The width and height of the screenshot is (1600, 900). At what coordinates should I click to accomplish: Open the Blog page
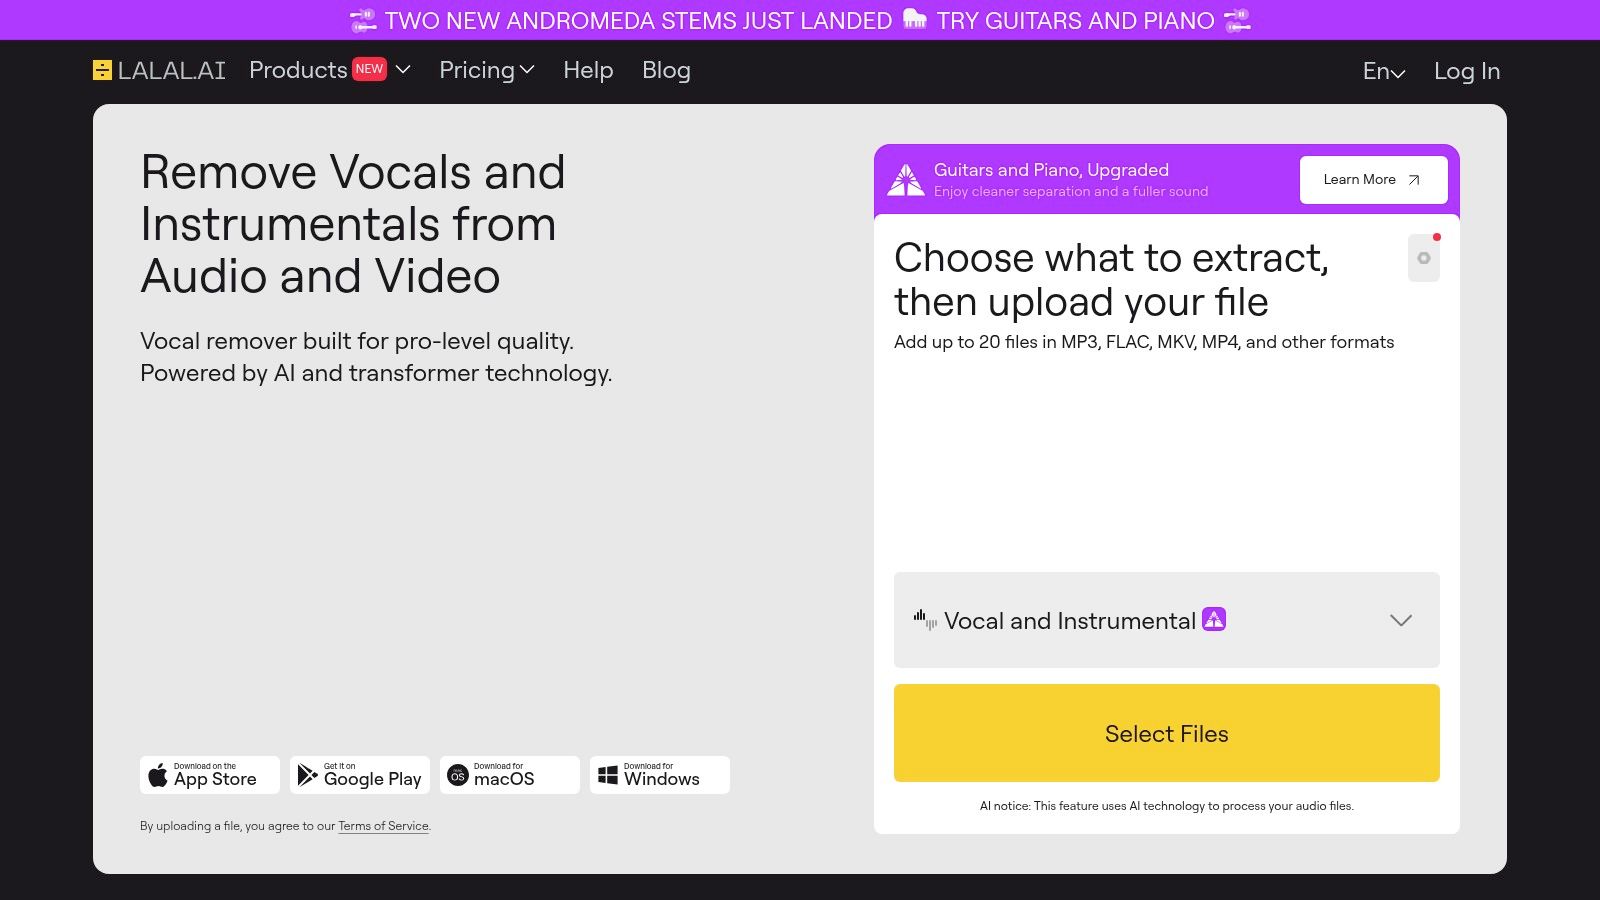coord(666,70)
